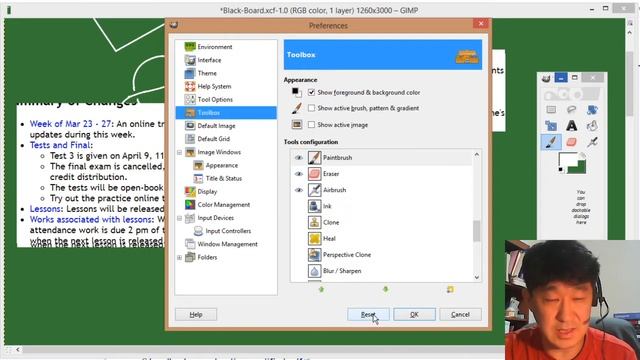This screenshot has width=640, height=360.
Task: Select the Rectangle Select tool in the toolbox
Action: (x=551, y=109)
